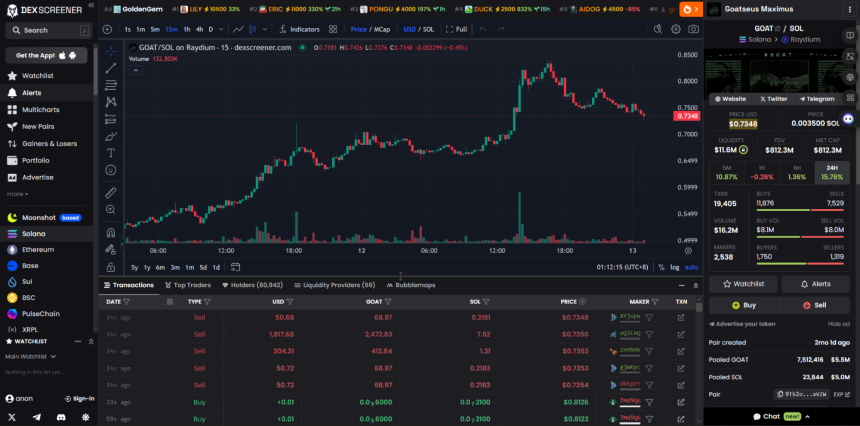Toggle theme settings sun icon
Screen dimensions: 860x426
coord(86,417)
